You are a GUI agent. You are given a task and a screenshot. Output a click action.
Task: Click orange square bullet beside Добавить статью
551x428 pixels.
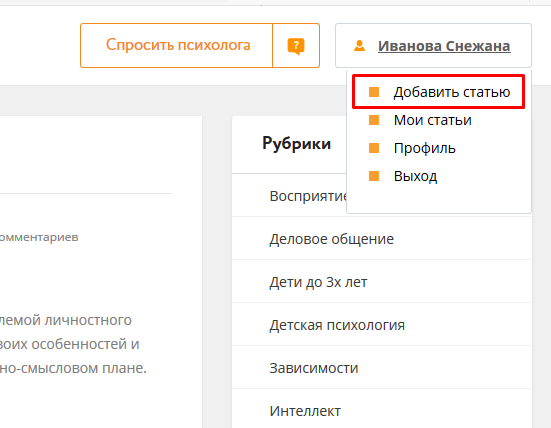click(x=374, y=92)
